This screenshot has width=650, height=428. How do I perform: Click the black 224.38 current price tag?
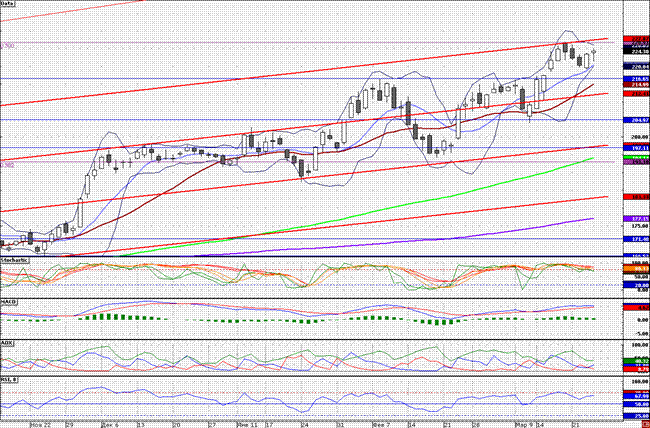tap(634, 52)
